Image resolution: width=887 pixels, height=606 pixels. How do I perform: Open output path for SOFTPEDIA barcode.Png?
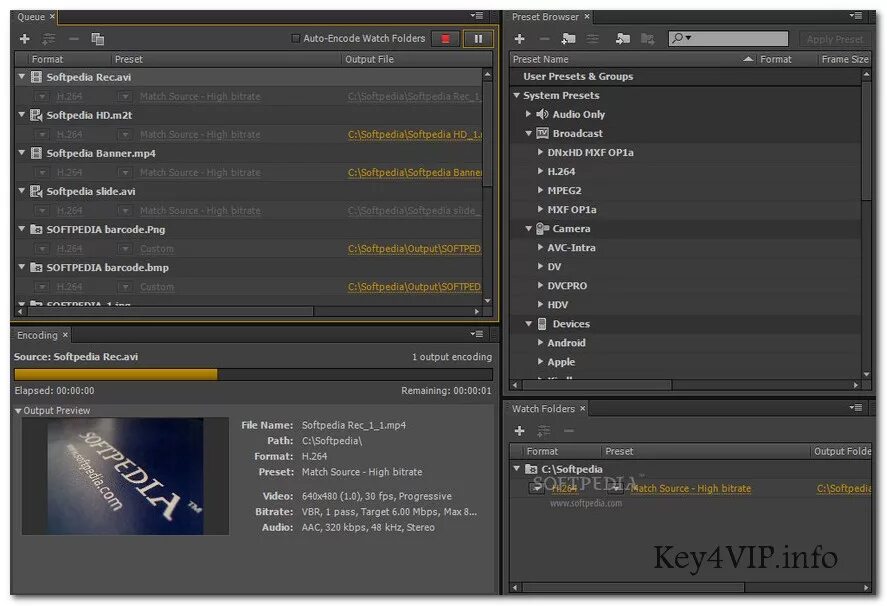pyautogui.click(x=415, y=248)
